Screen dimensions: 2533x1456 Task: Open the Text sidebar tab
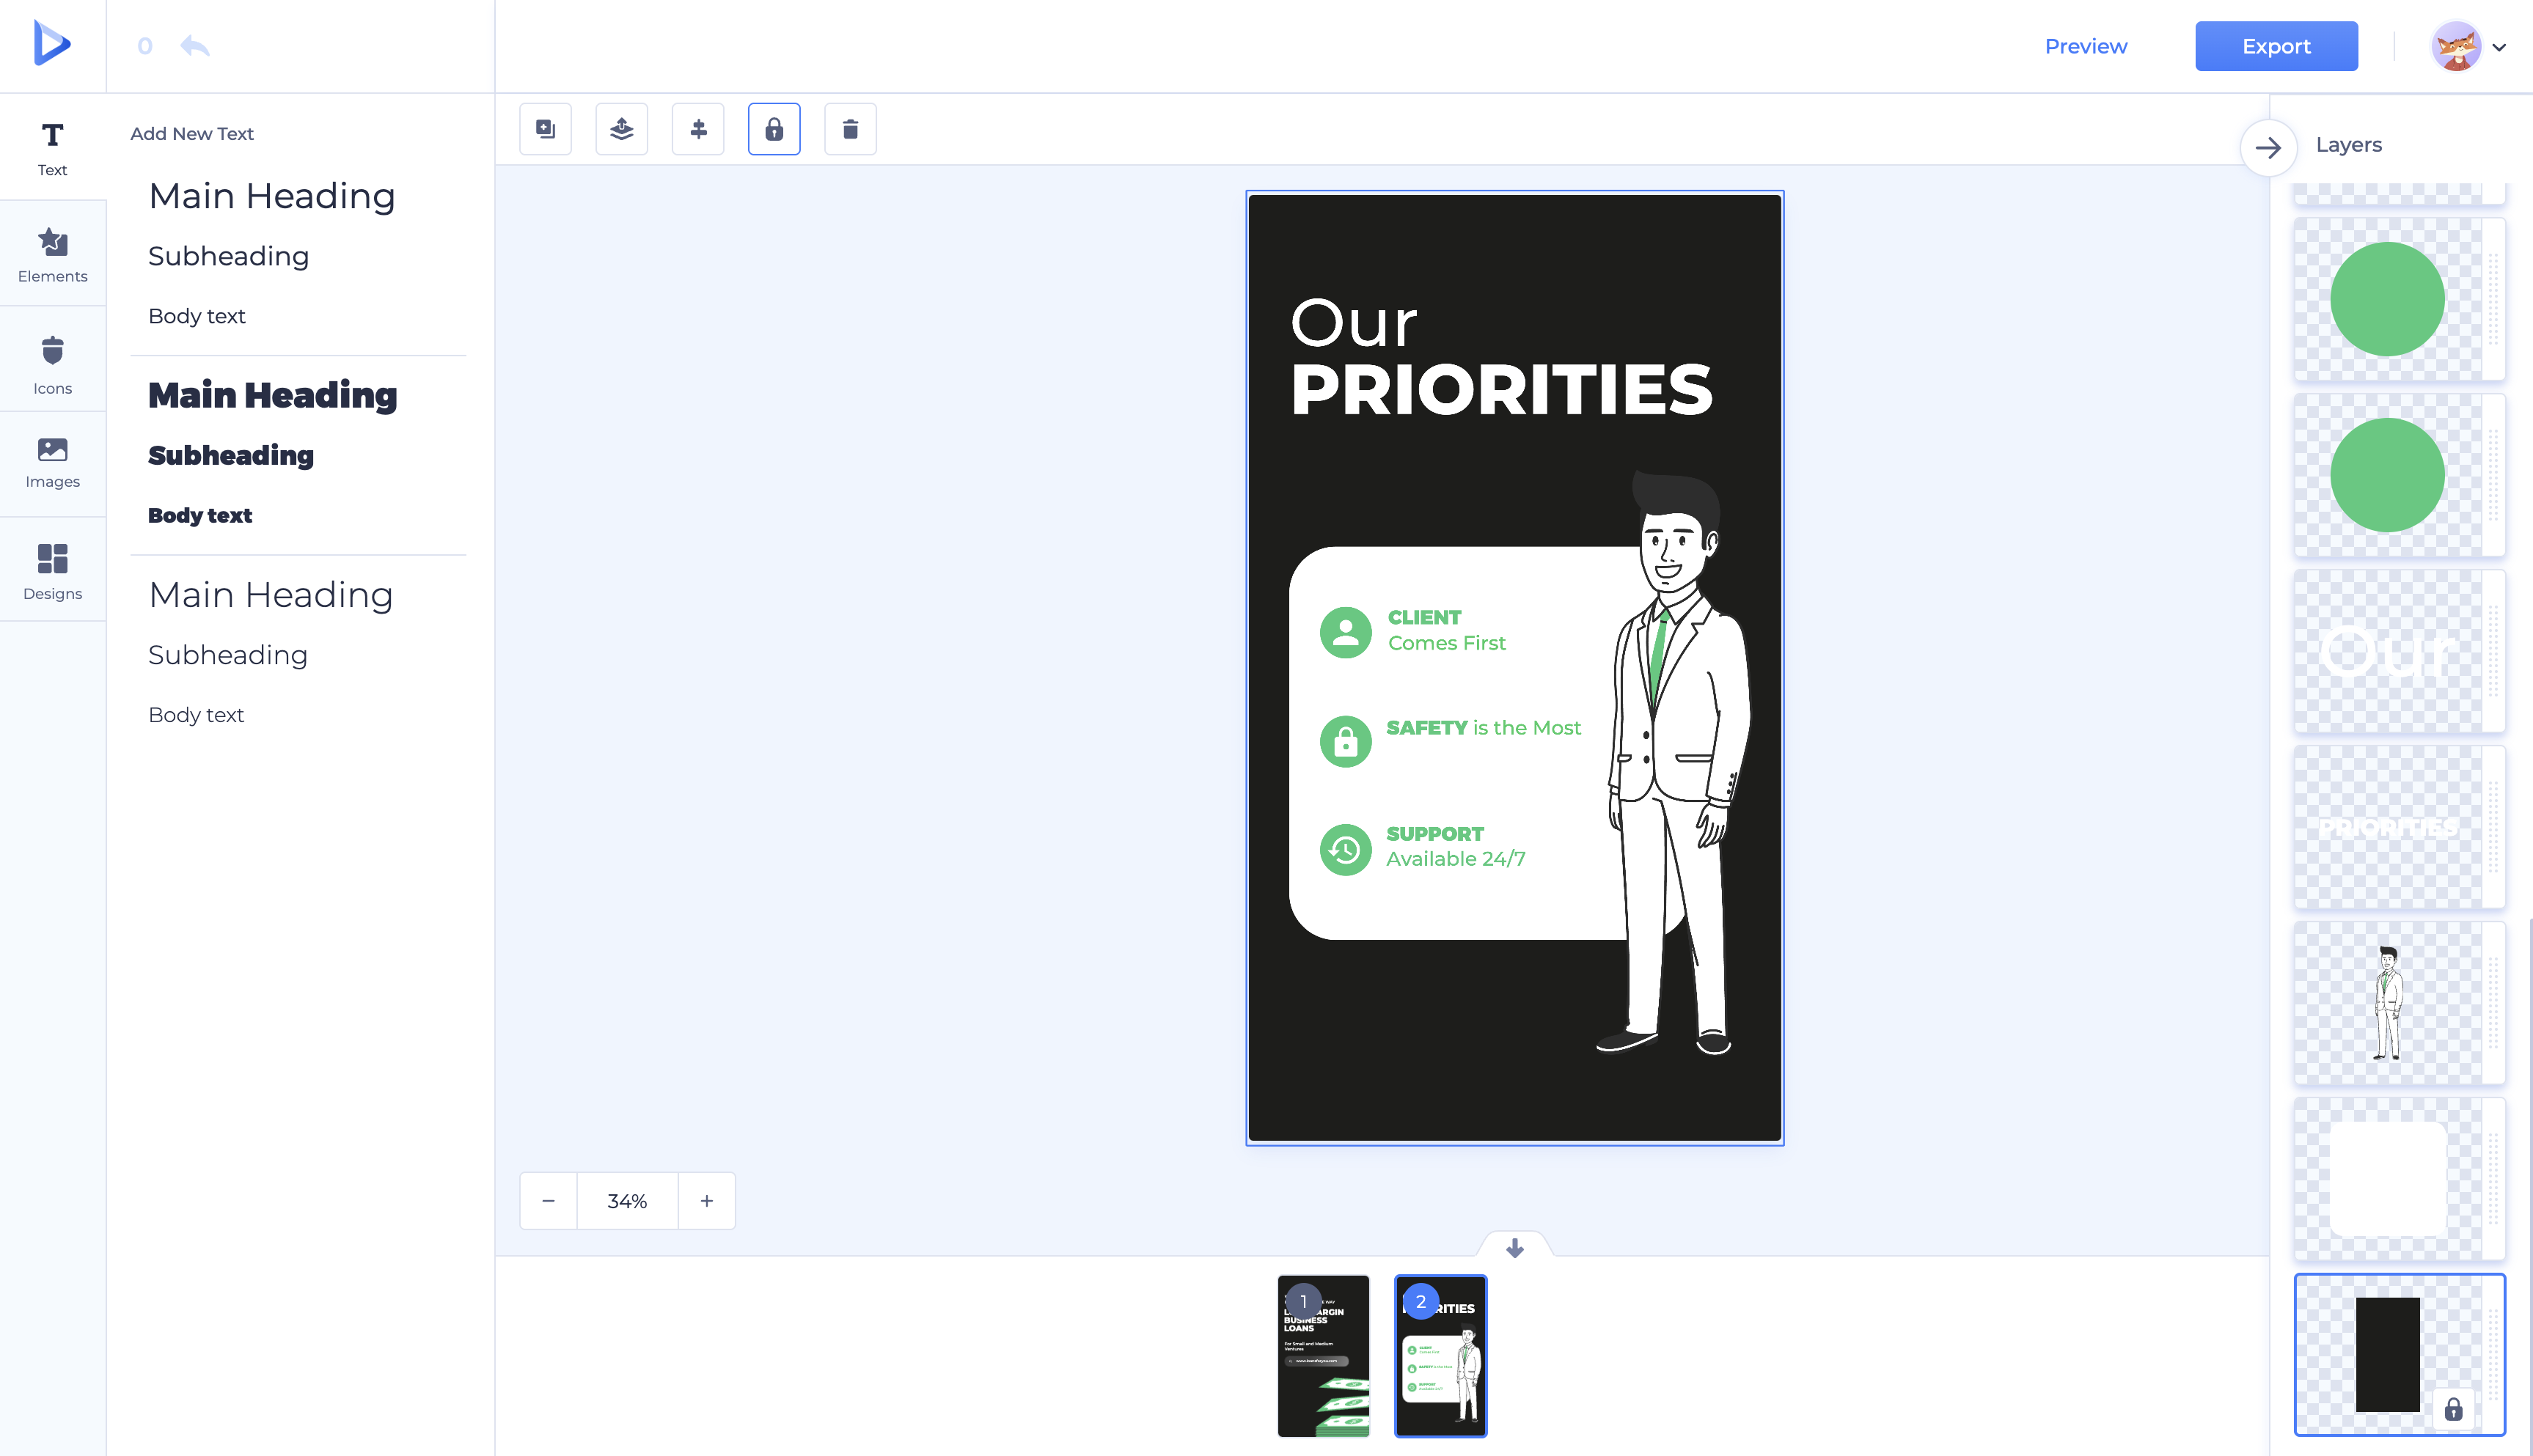(x=52, y=148)
